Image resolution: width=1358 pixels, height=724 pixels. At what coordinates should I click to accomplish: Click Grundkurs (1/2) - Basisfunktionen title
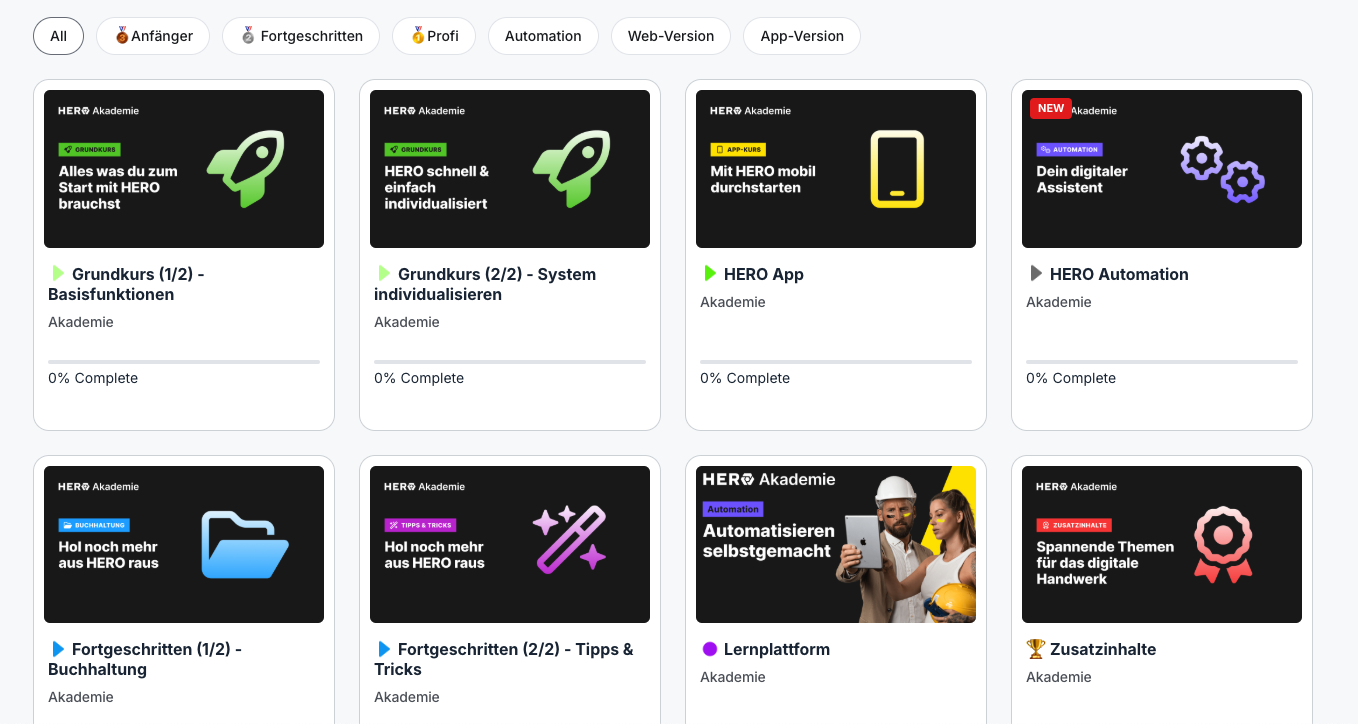tap(126, 284)
